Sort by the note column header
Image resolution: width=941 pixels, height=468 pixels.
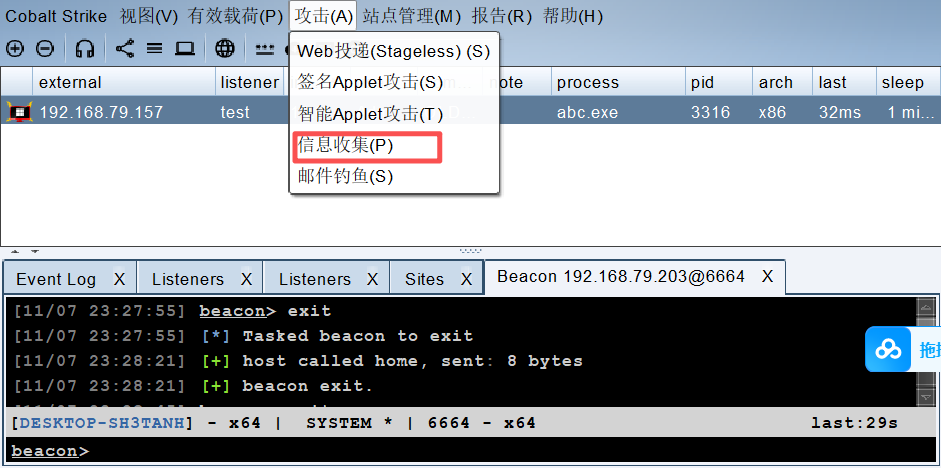pyautogui.click(x=517, y=82)
